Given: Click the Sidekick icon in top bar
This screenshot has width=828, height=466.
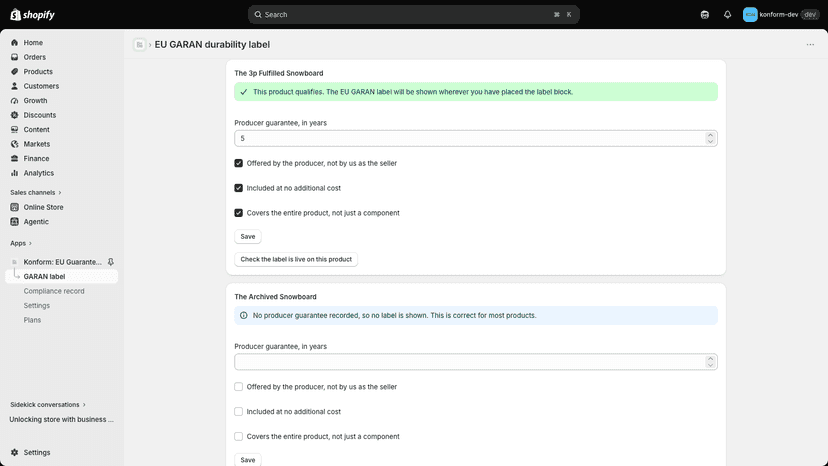Looking at the screenshot, I should coord(704,15).
